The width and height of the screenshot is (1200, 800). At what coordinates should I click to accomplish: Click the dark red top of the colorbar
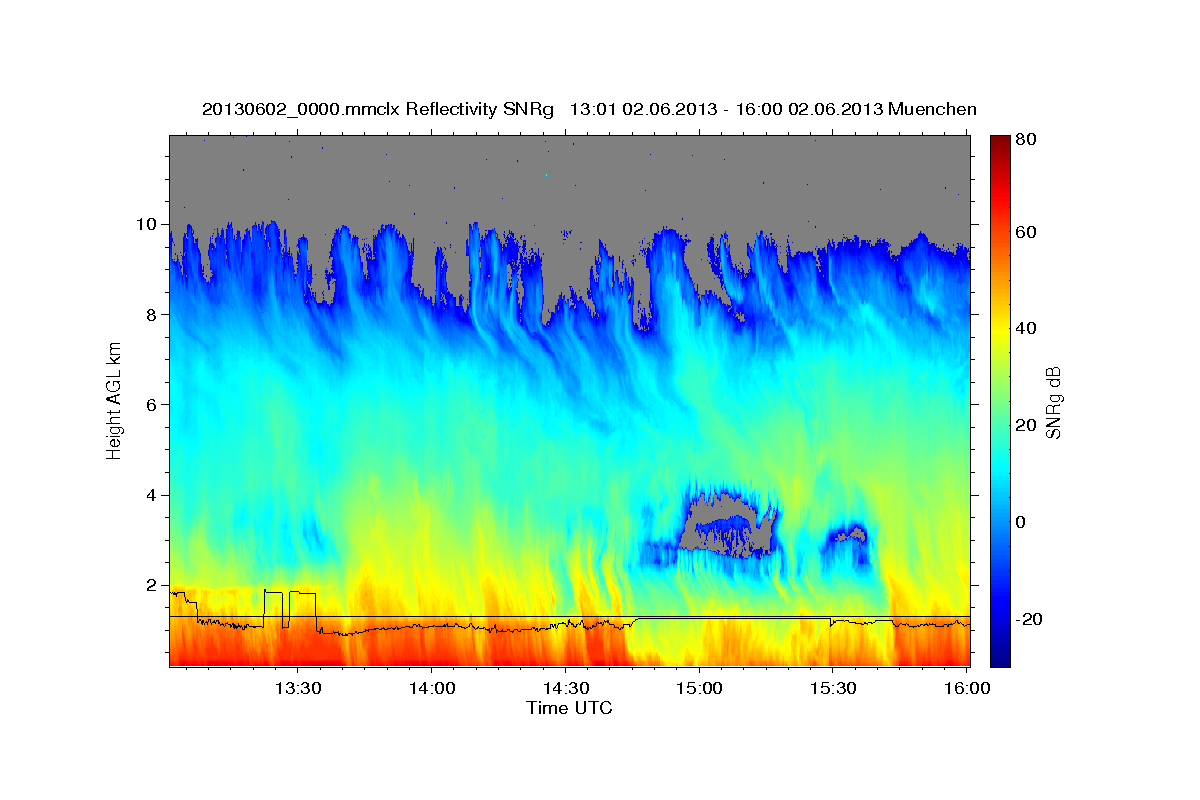point(999,143)
